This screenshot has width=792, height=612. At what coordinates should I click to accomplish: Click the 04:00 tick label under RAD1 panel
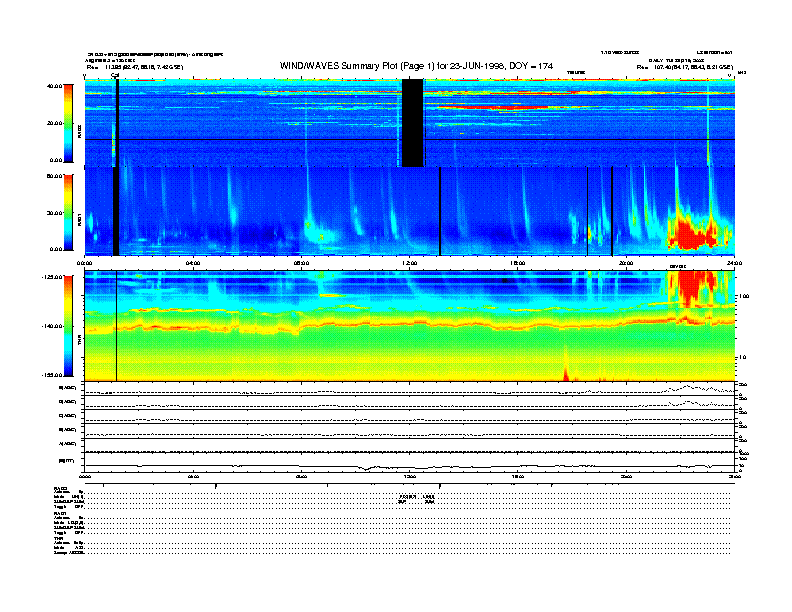193,263
